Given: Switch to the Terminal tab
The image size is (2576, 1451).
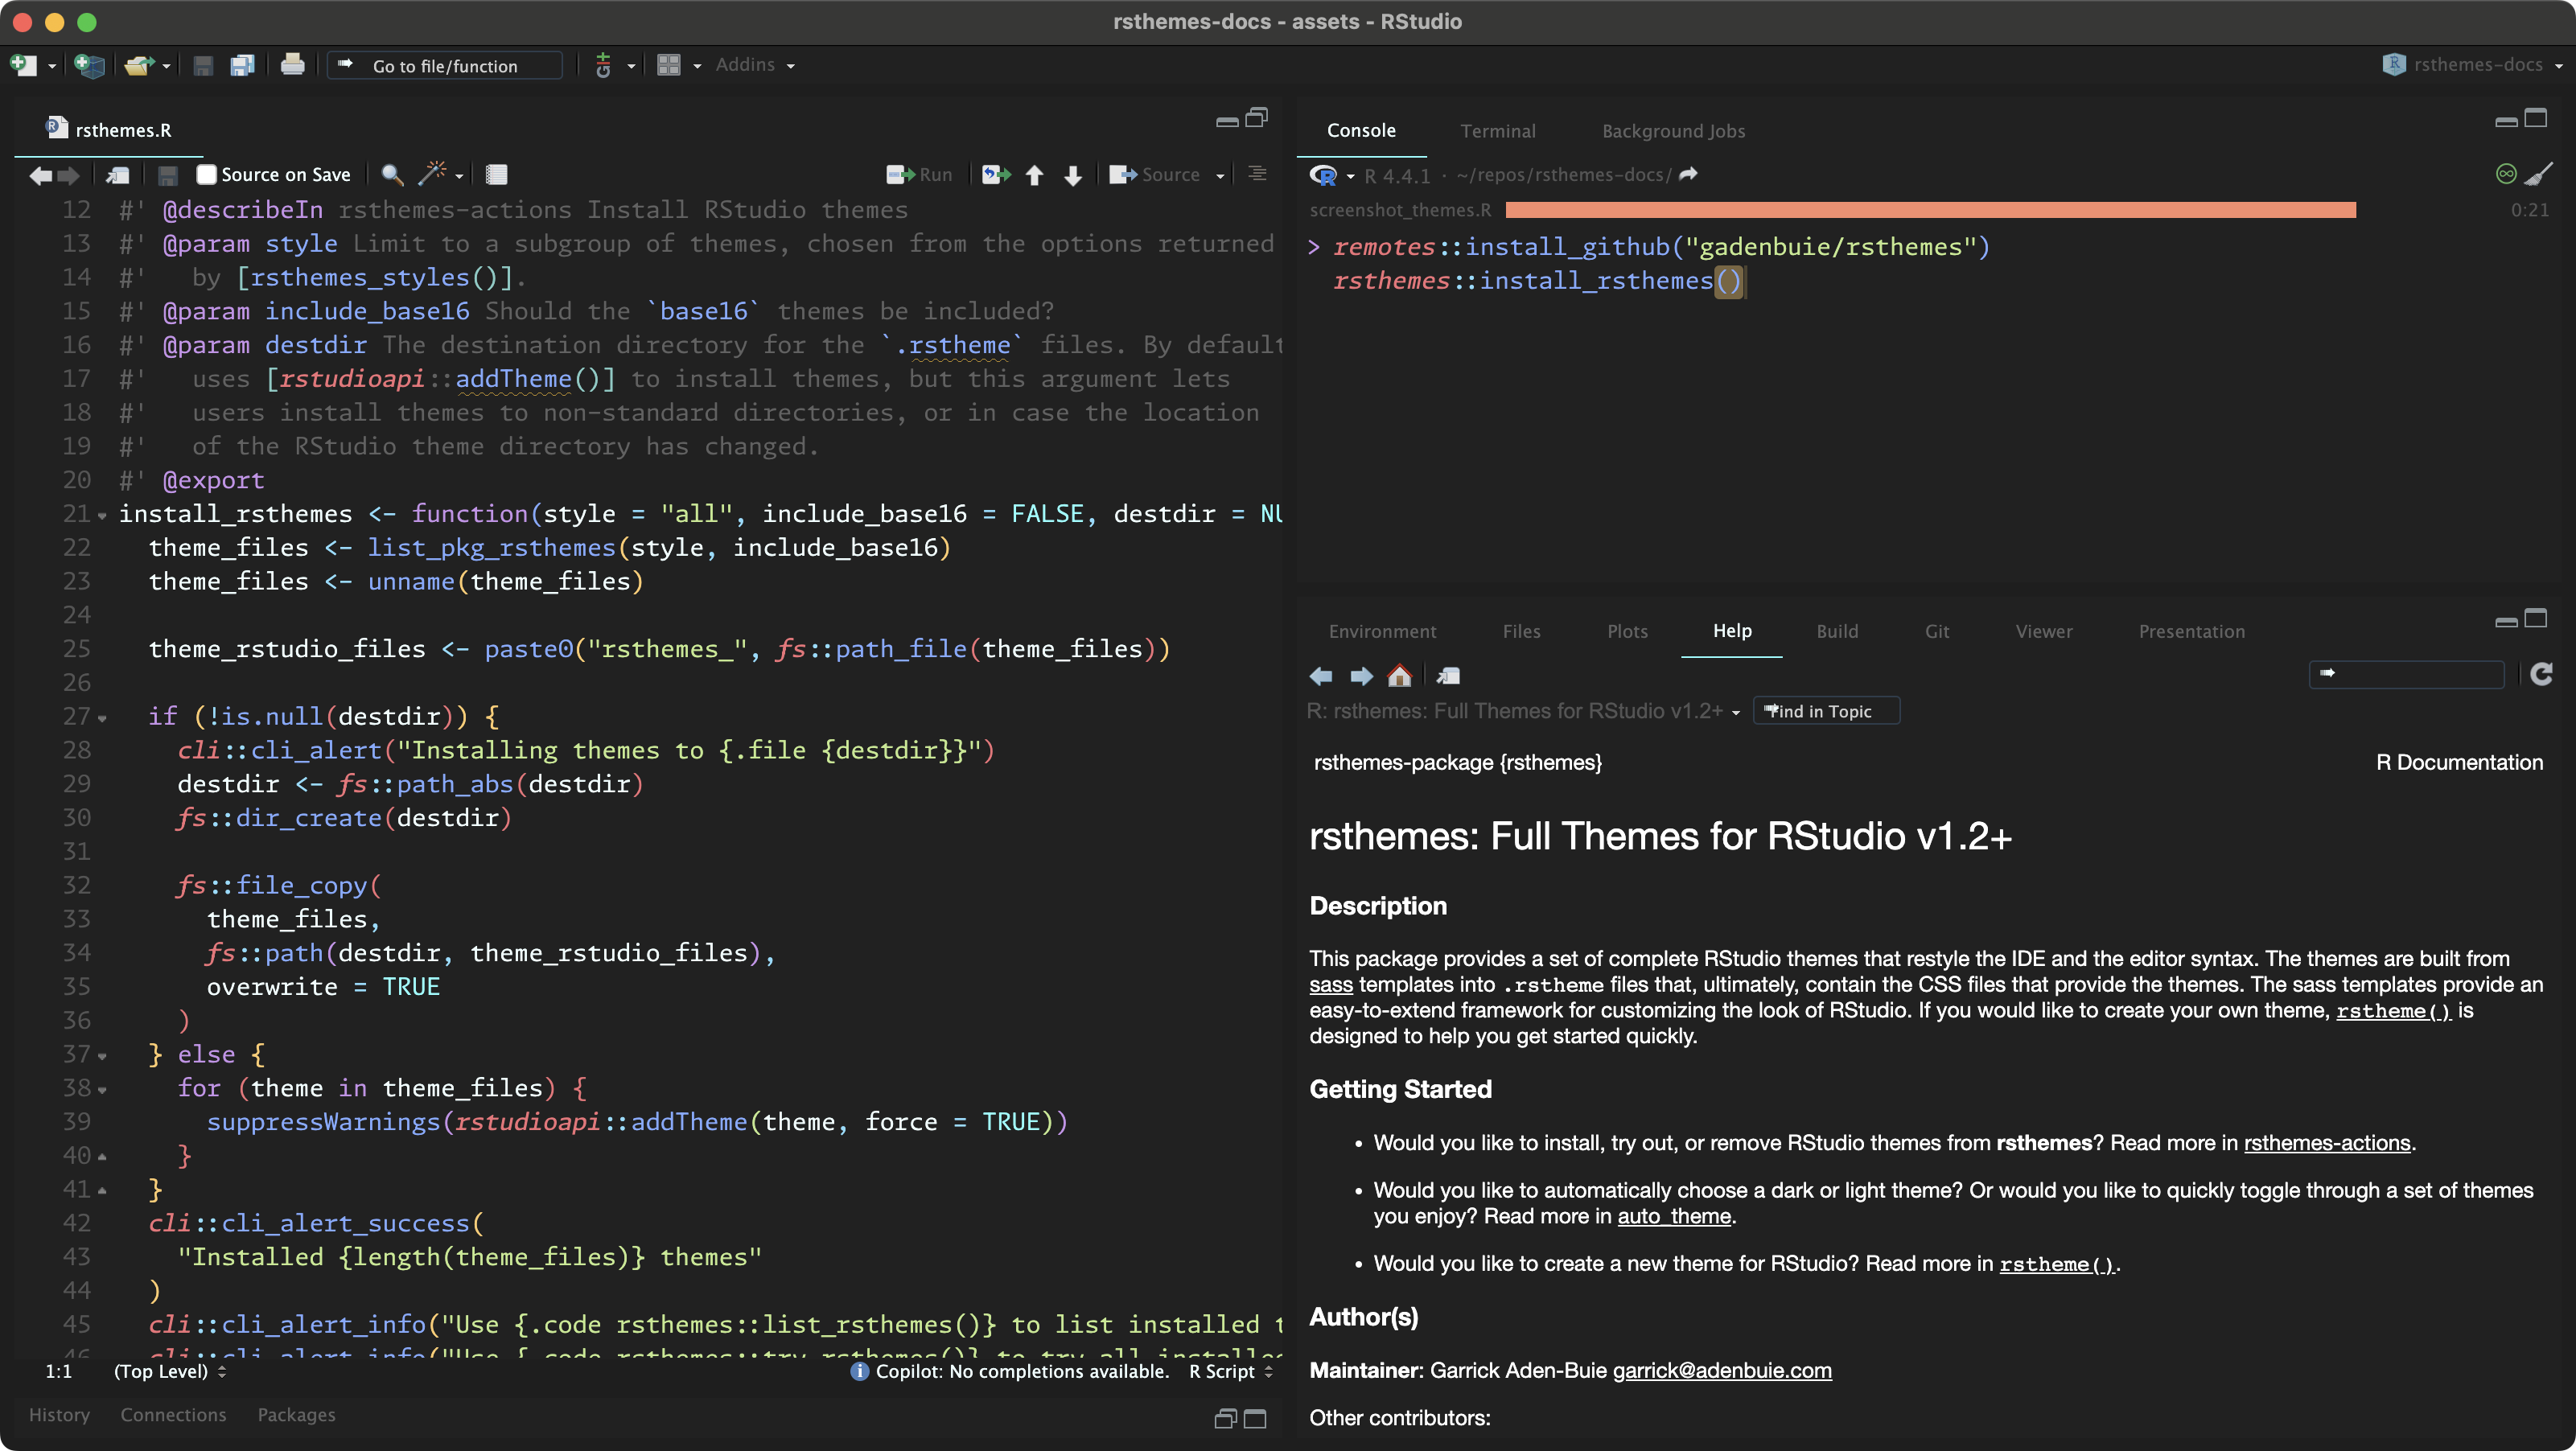Looking at the screenshot, I should tap(1497, 131).
